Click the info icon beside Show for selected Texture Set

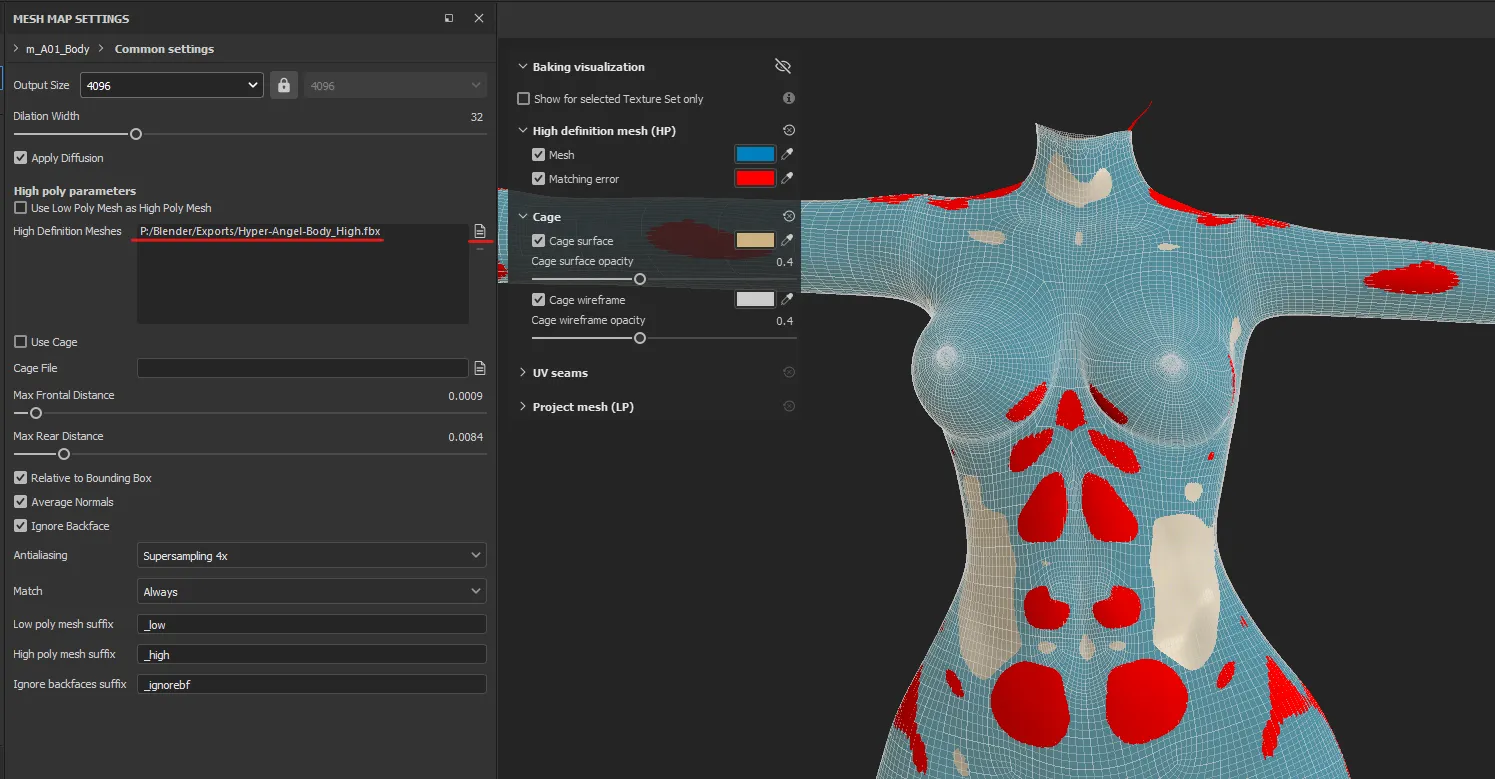point(789,98)
